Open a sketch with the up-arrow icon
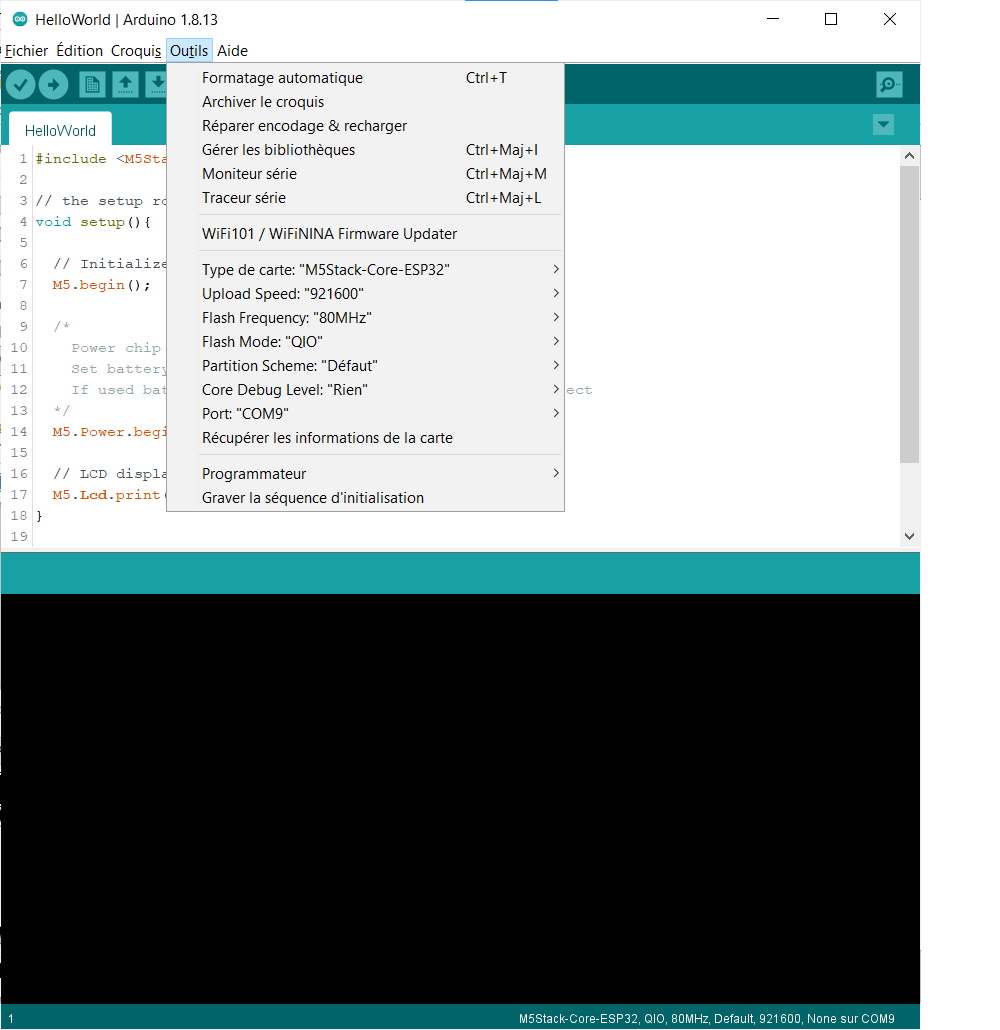Image resolution: width=1000 pixels, height=1030 pixels. point(125,85)
